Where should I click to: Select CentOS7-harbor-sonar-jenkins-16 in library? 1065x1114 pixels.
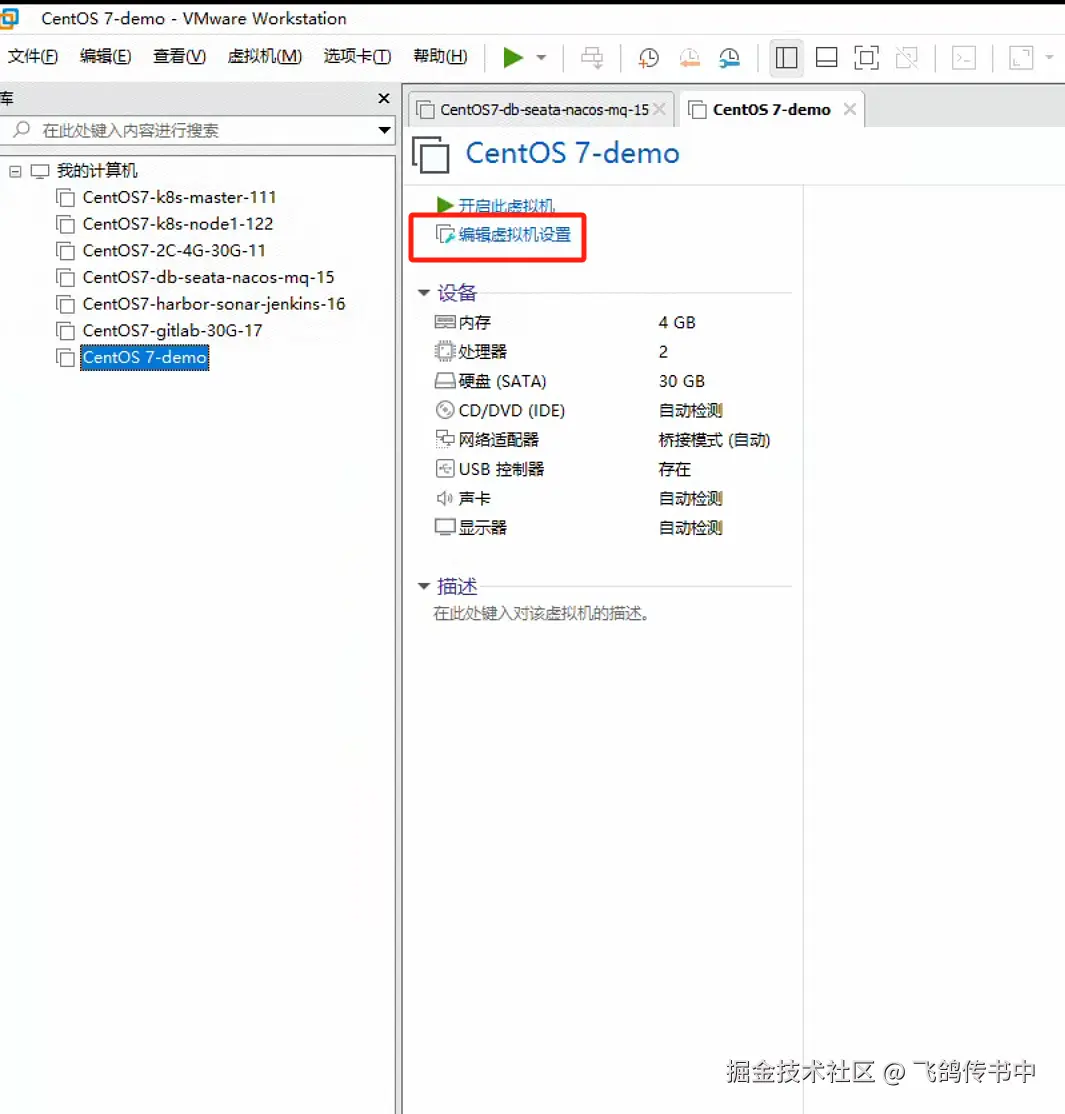214,303
